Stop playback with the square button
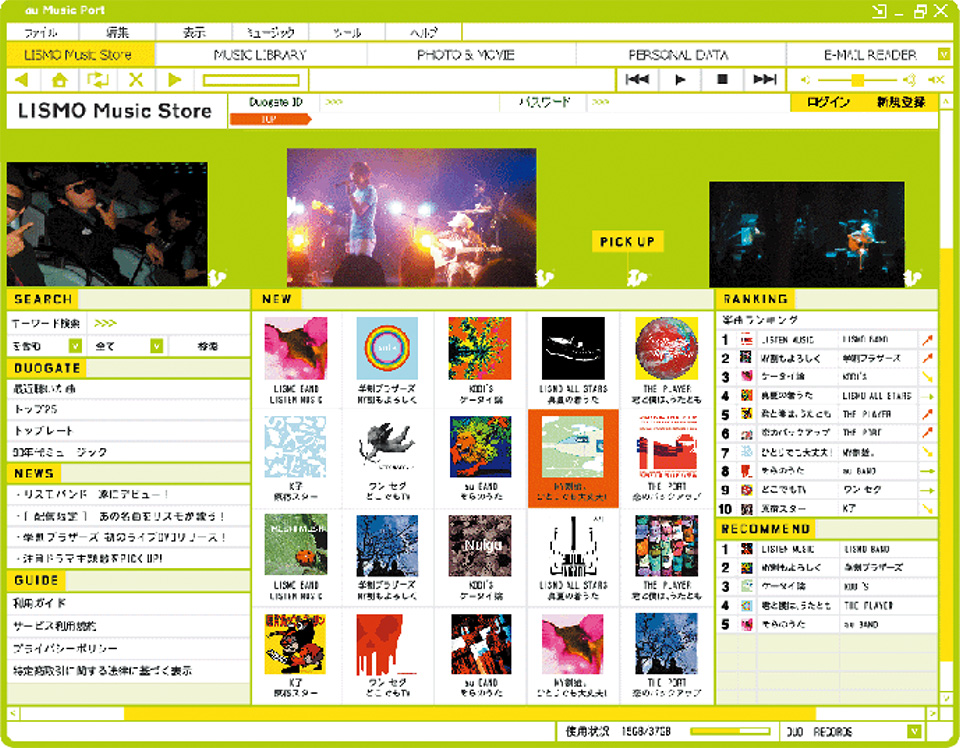 pos(722,80)
